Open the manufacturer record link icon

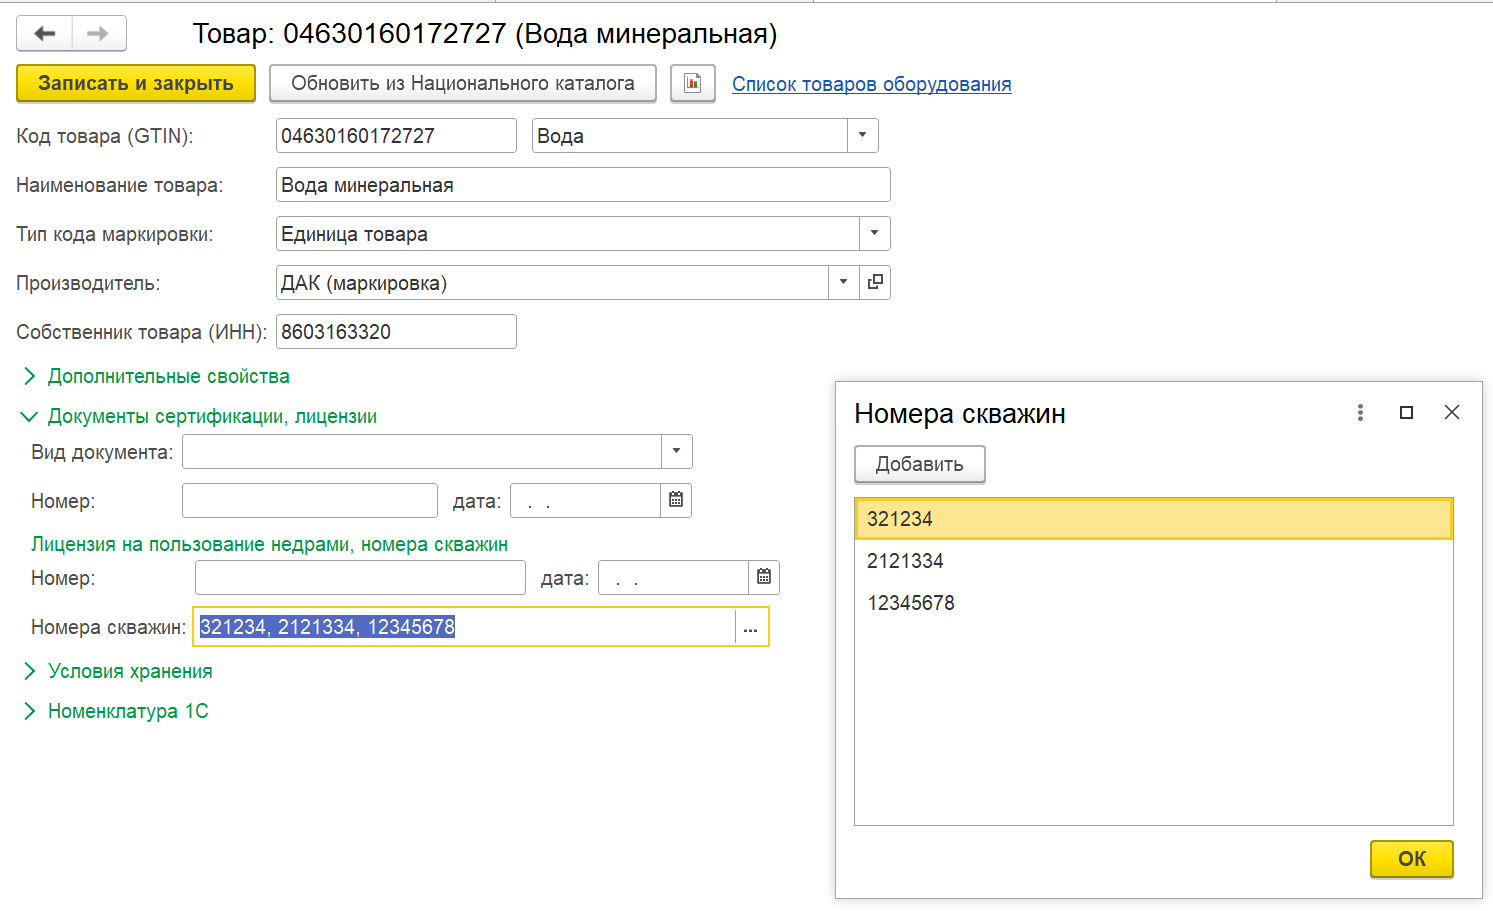coord(875,283)
